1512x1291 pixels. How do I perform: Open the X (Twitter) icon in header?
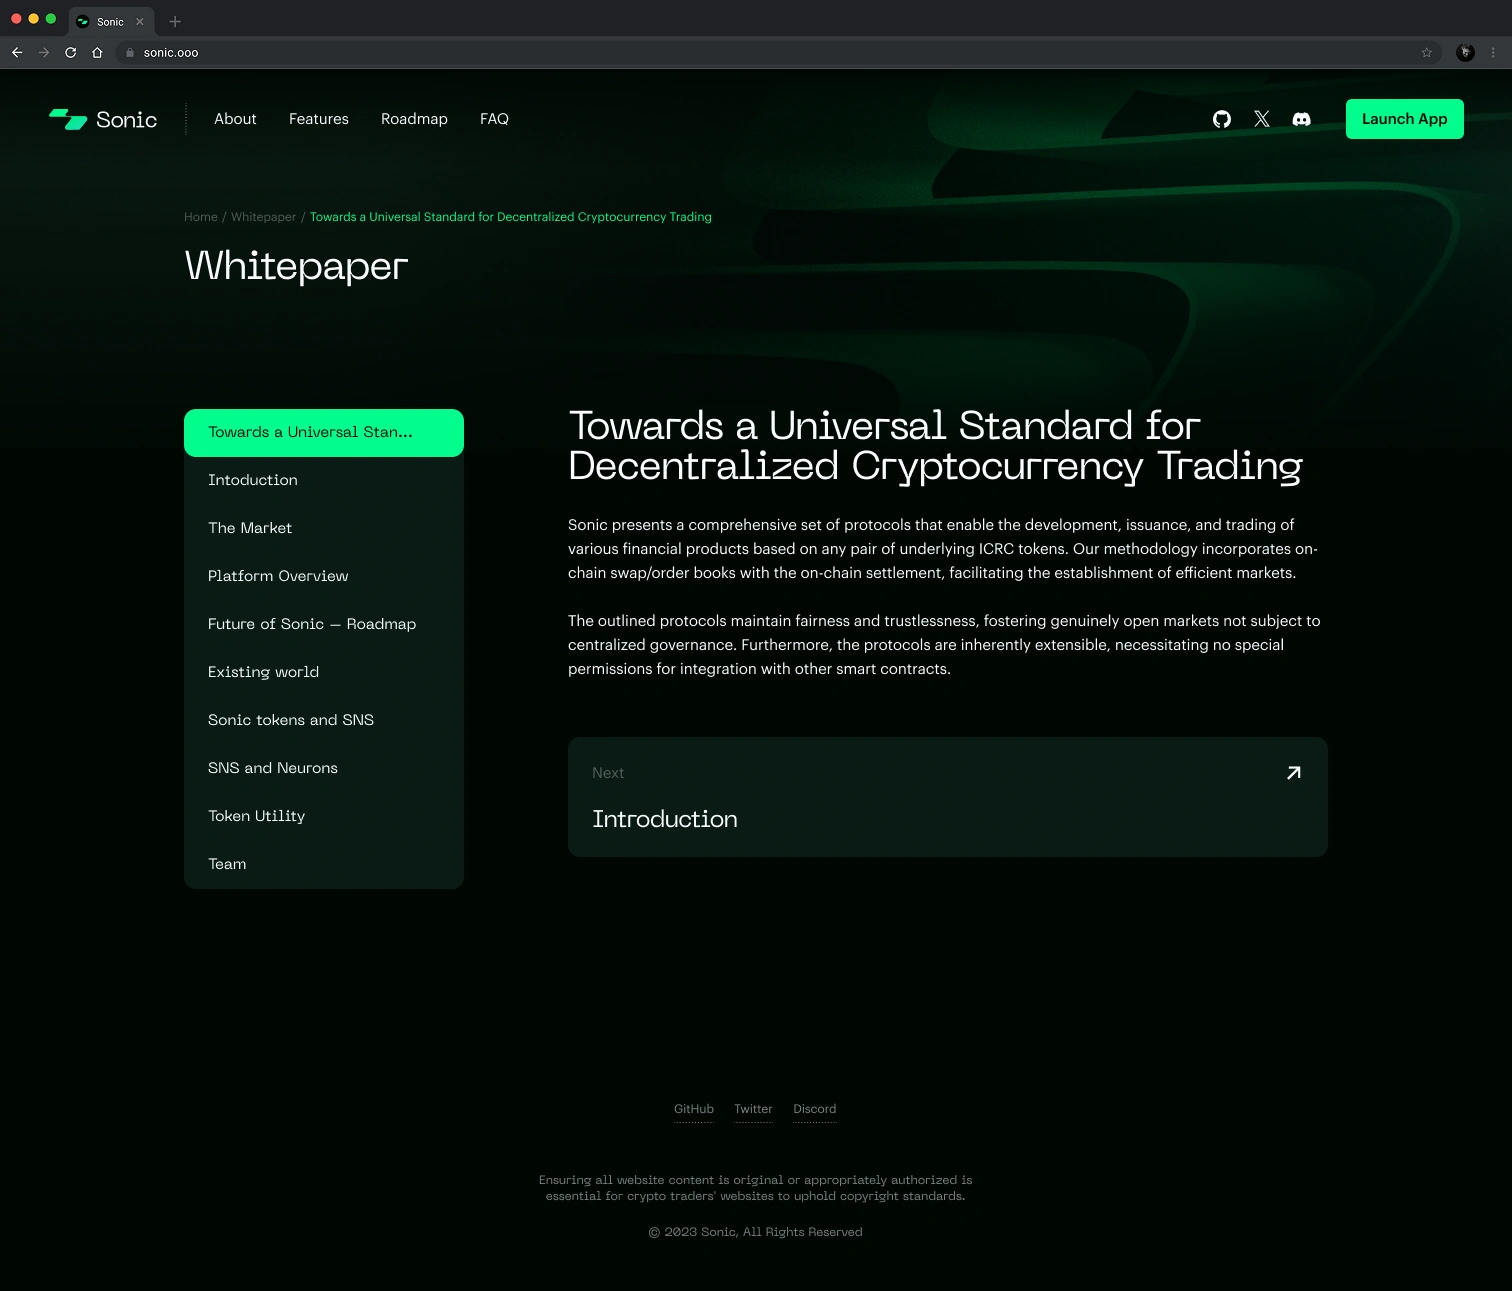click(1262, 119)
